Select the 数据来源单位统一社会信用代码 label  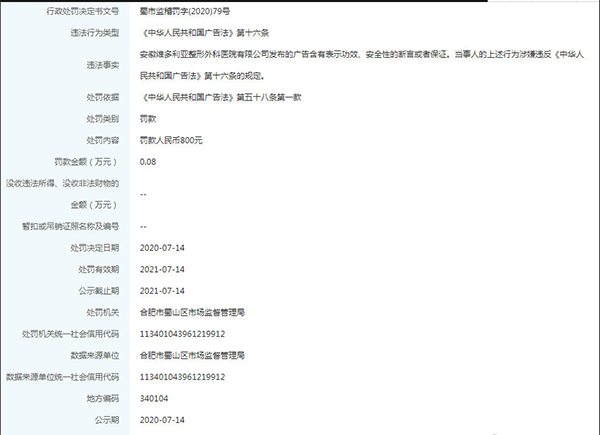pyautogui.click(x=62, y=377)
